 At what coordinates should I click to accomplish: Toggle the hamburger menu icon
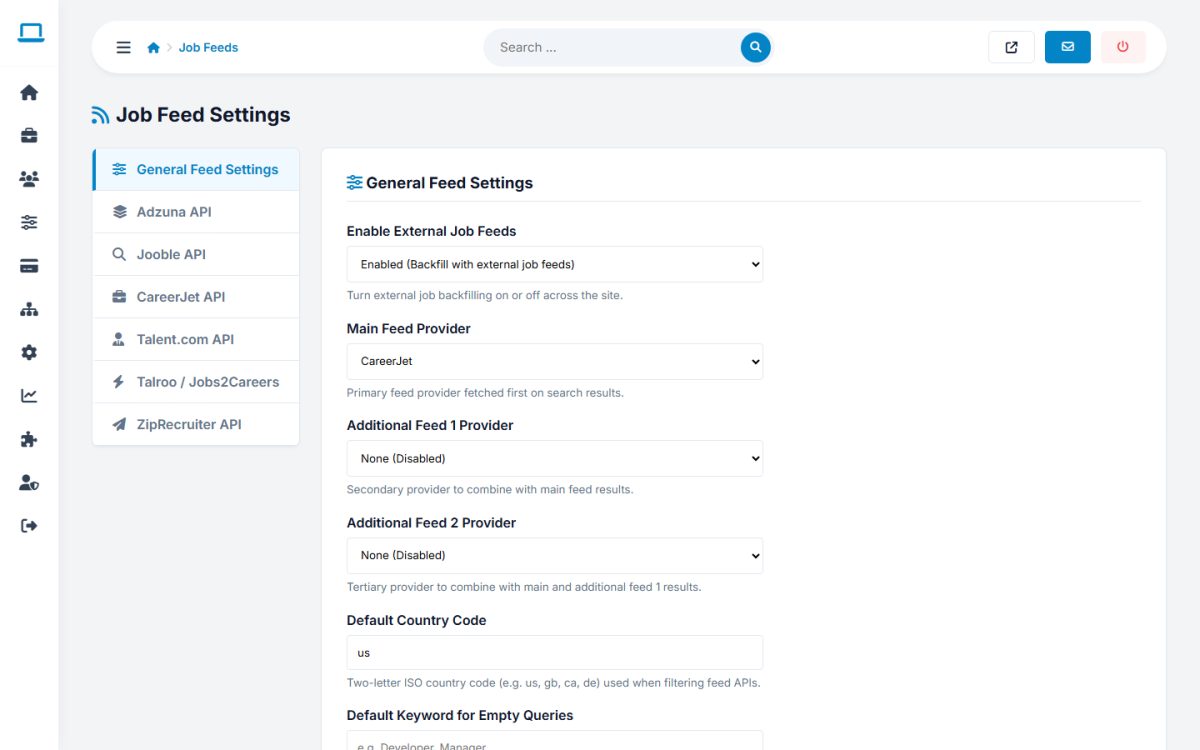click(124, 47)
